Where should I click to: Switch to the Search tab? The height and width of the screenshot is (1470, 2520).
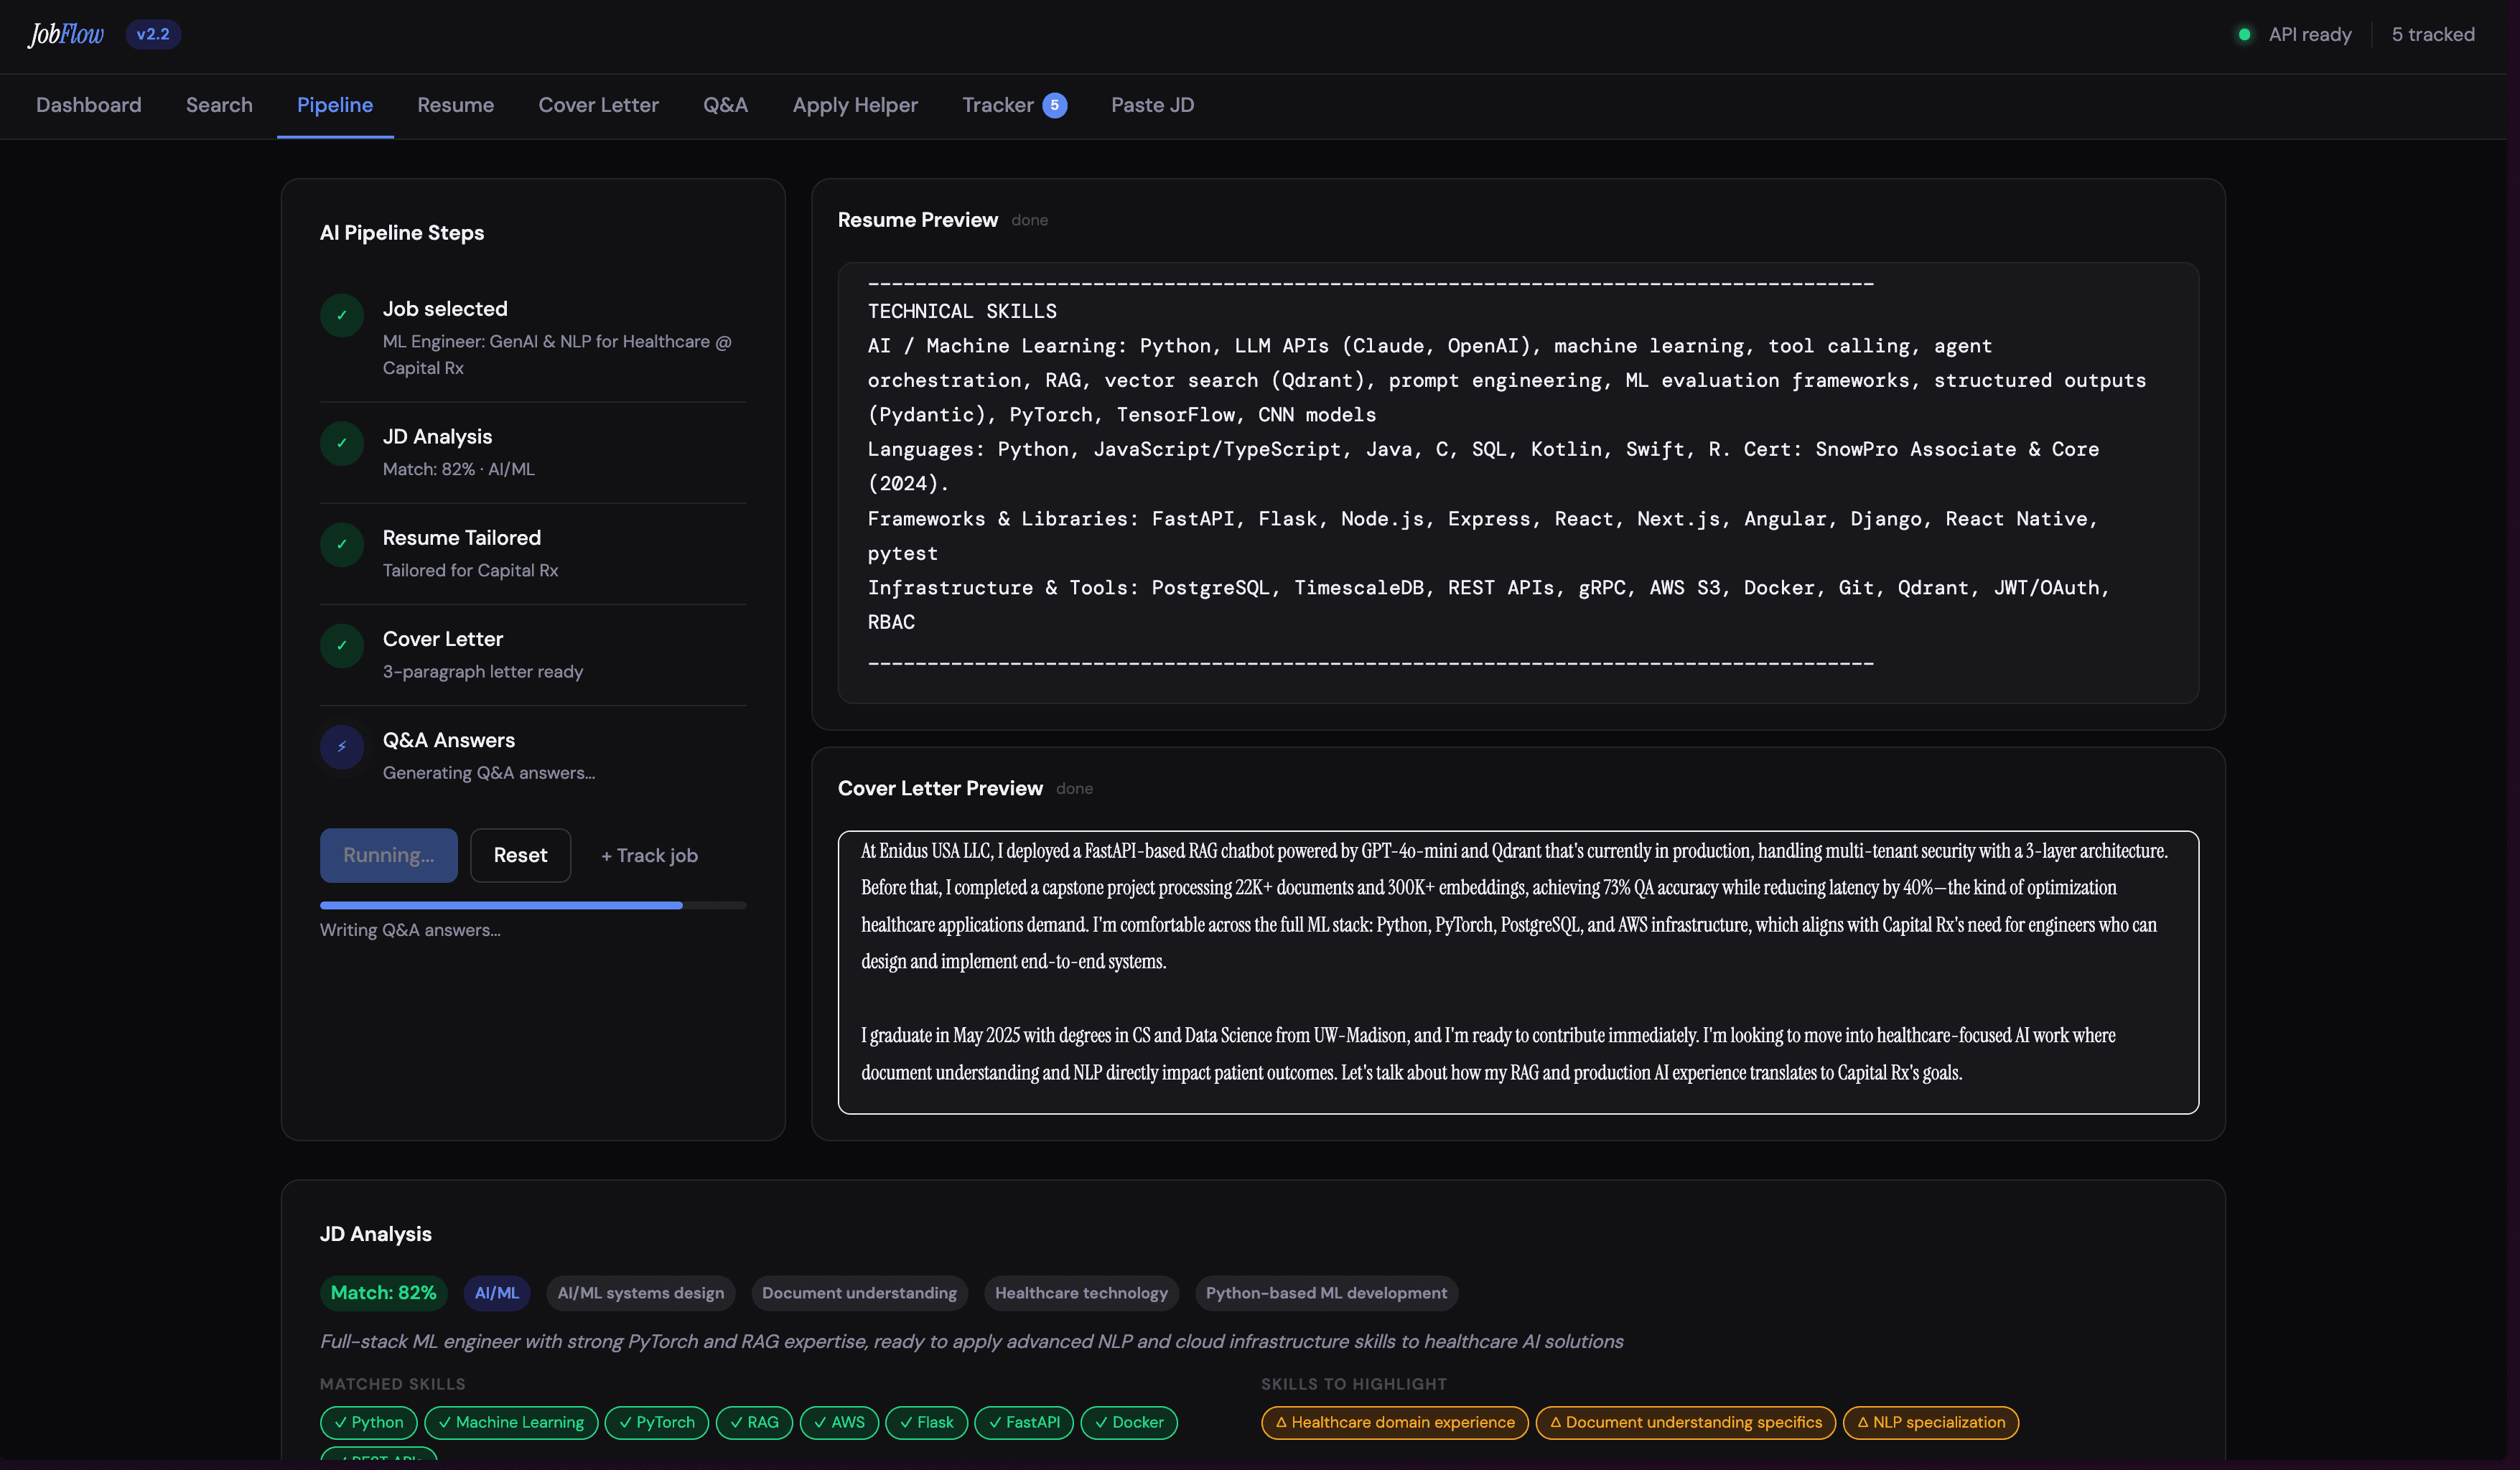tap(219, 105)
